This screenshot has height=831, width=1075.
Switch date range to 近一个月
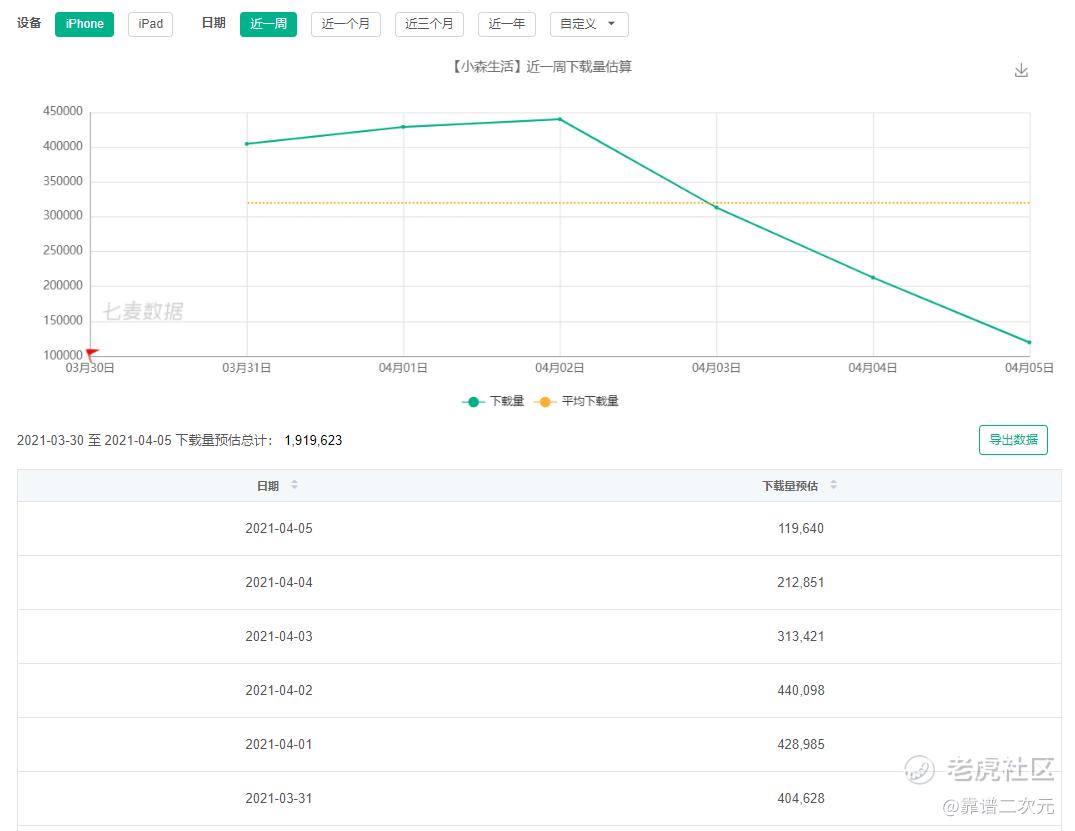[x=346, y=24]
